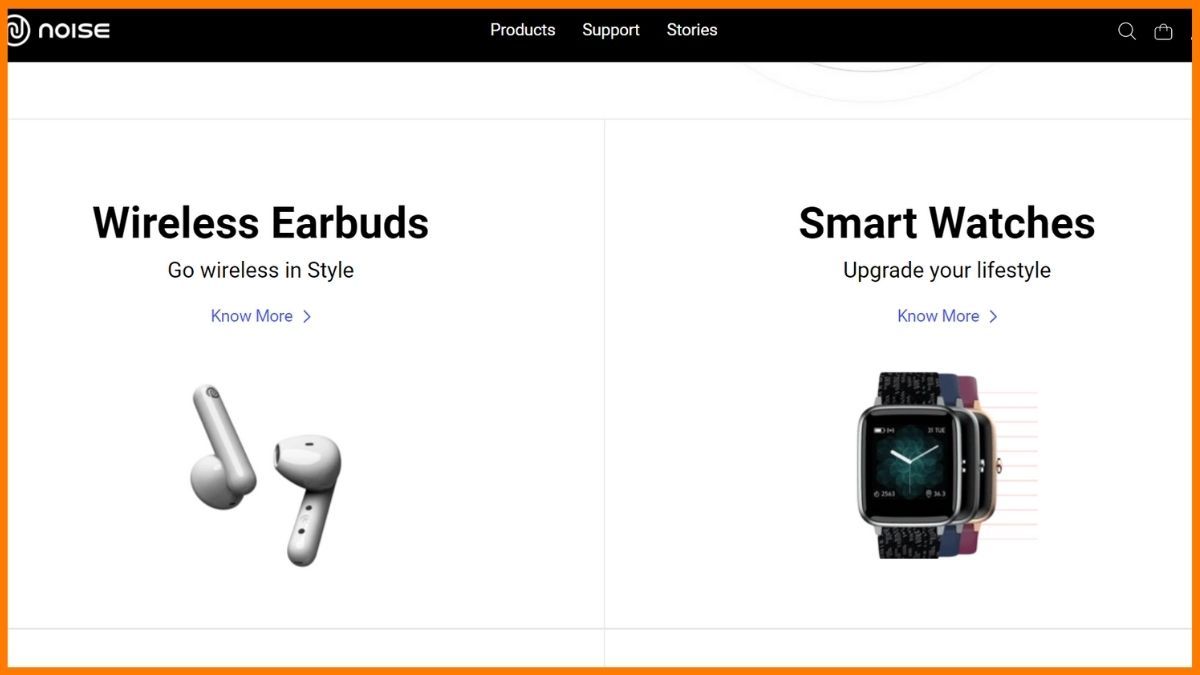Click the Smart Watches heading

(947, 222)
